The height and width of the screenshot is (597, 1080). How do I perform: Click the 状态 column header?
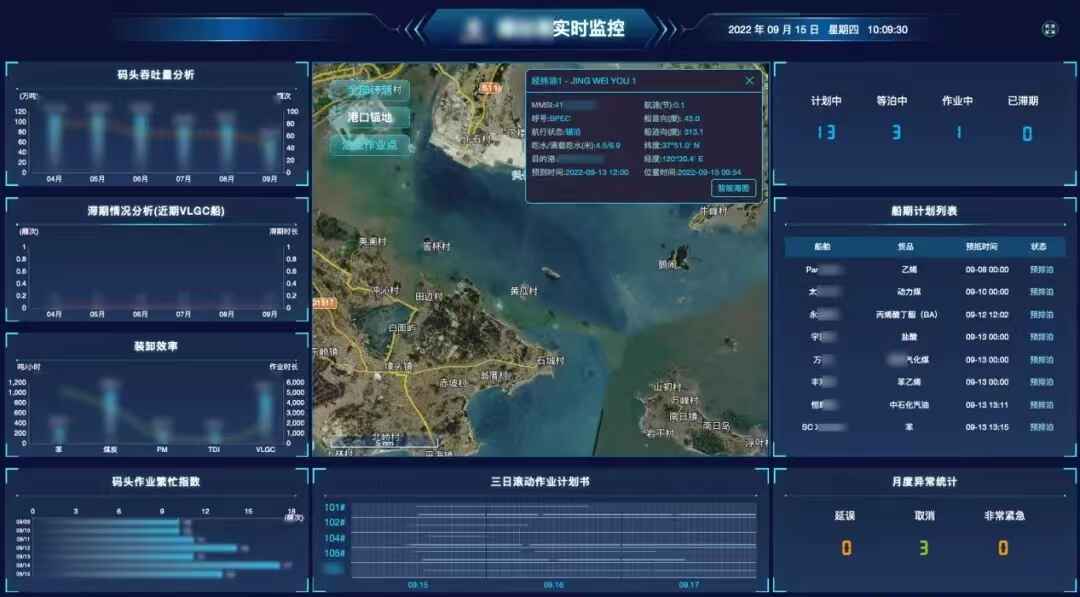coord(1040,247)
